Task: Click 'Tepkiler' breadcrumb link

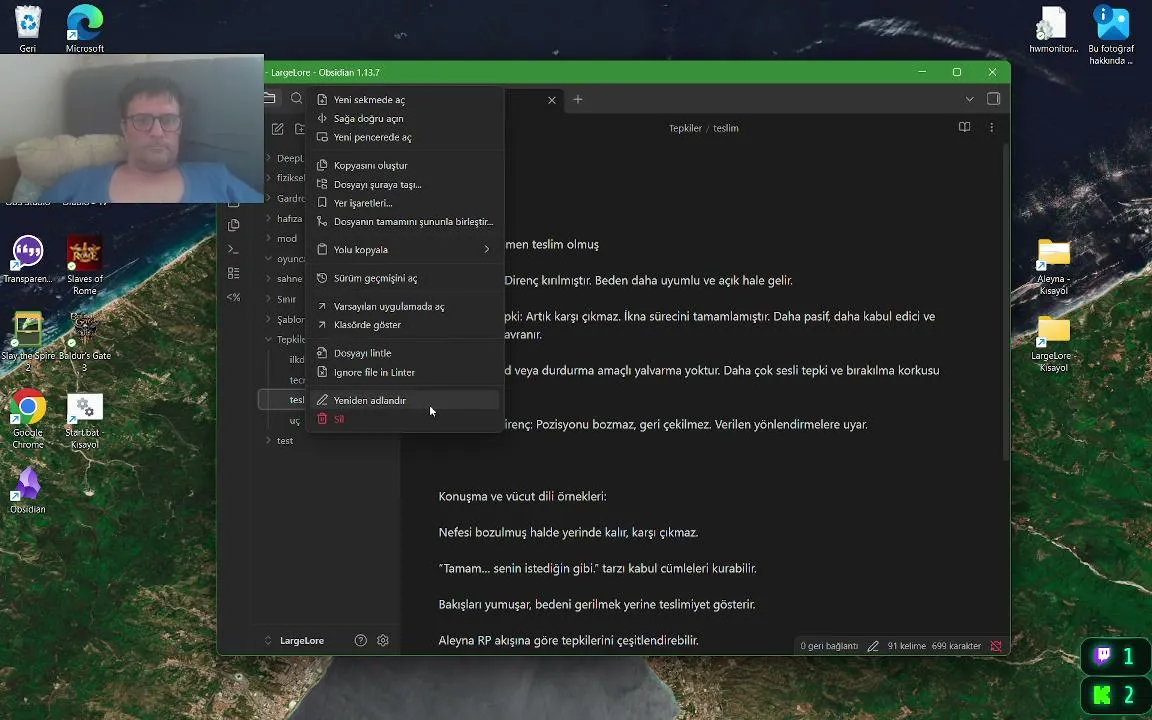Action: pyautogui.click(x=685, y=128)
